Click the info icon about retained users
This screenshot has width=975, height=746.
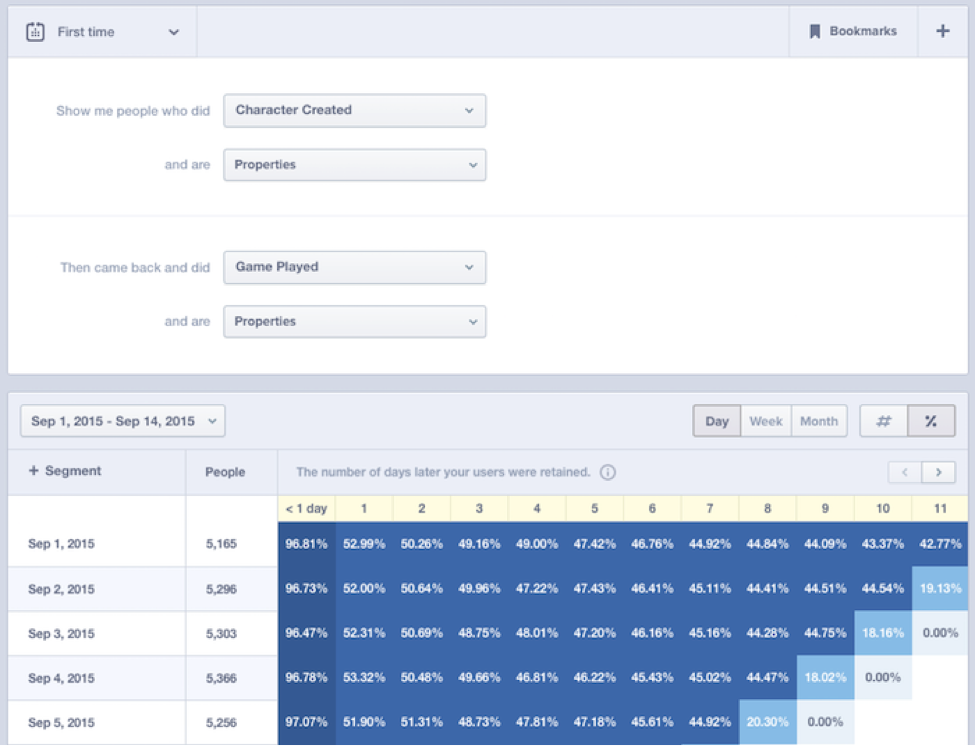pos(608,472)
